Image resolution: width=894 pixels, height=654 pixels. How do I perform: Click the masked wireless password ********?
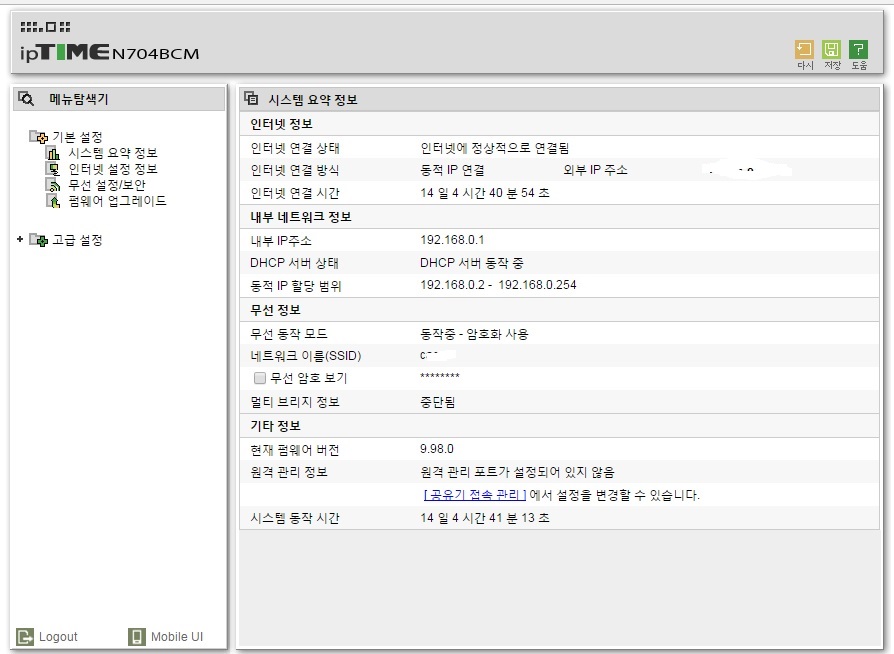(x=440, y=376)
